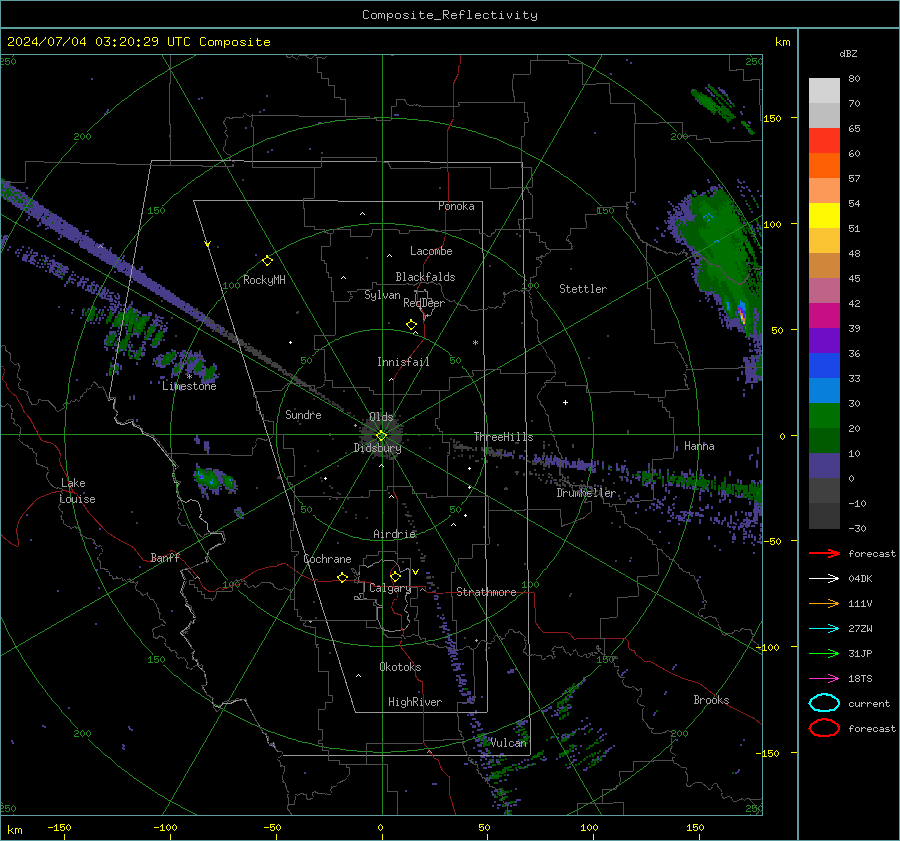The width and height of the screenshot is (900, 841).
Task: Select the magenta 18TS arrow icon
Action: coord(824,679)
